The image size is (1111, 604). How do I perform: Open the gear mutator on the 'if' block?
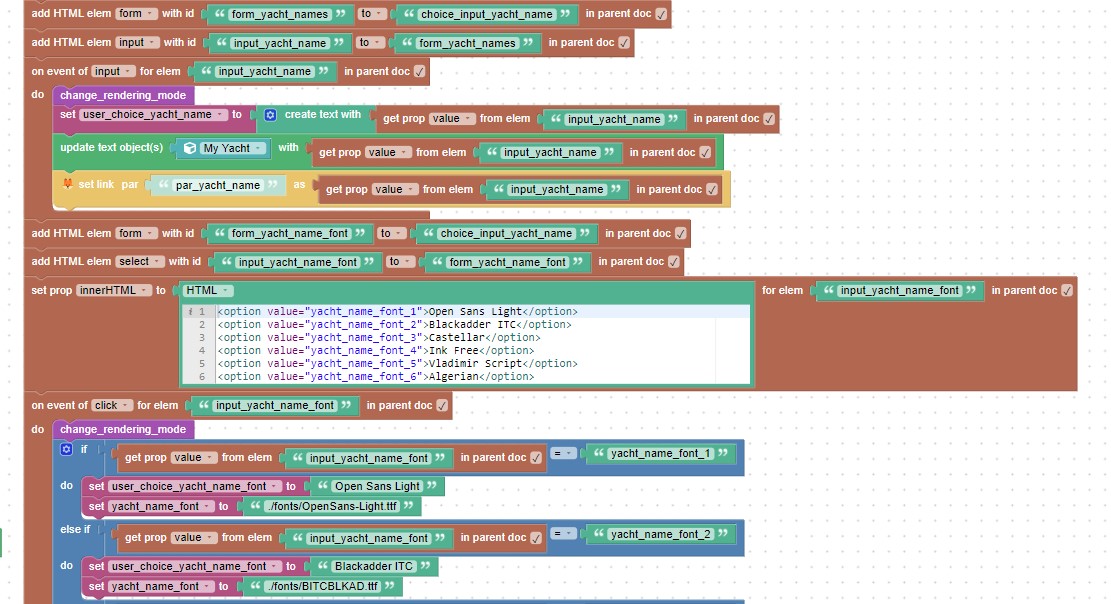click(67, 449)
